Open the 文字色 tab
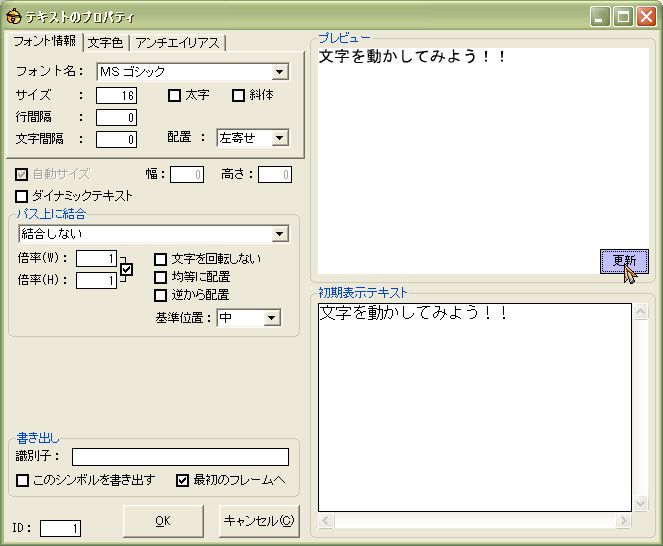Screen dimensions: 663x546 click(x=105, y=43)
